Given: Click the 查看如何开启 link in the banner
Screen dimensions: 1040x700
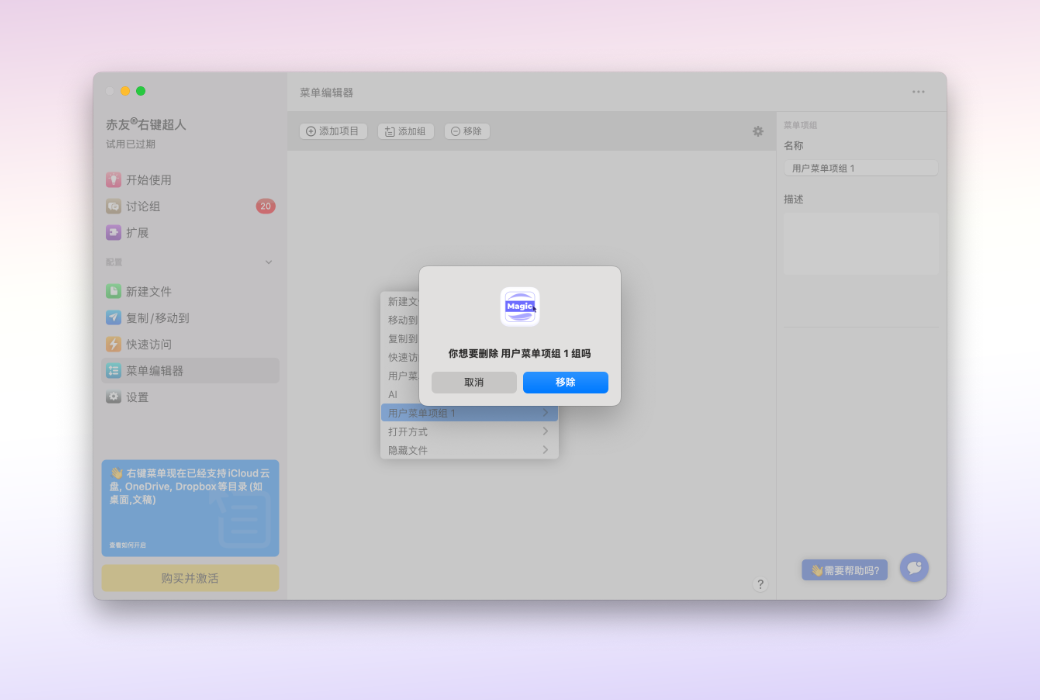Looking at the screenshot, I should pyautogui.click(x=127, y=545).
